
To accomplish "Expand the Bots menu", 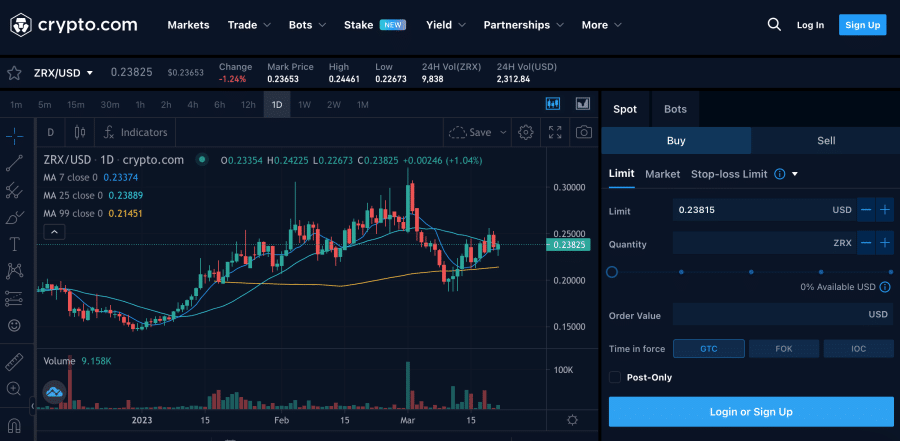I will point(307,25).
